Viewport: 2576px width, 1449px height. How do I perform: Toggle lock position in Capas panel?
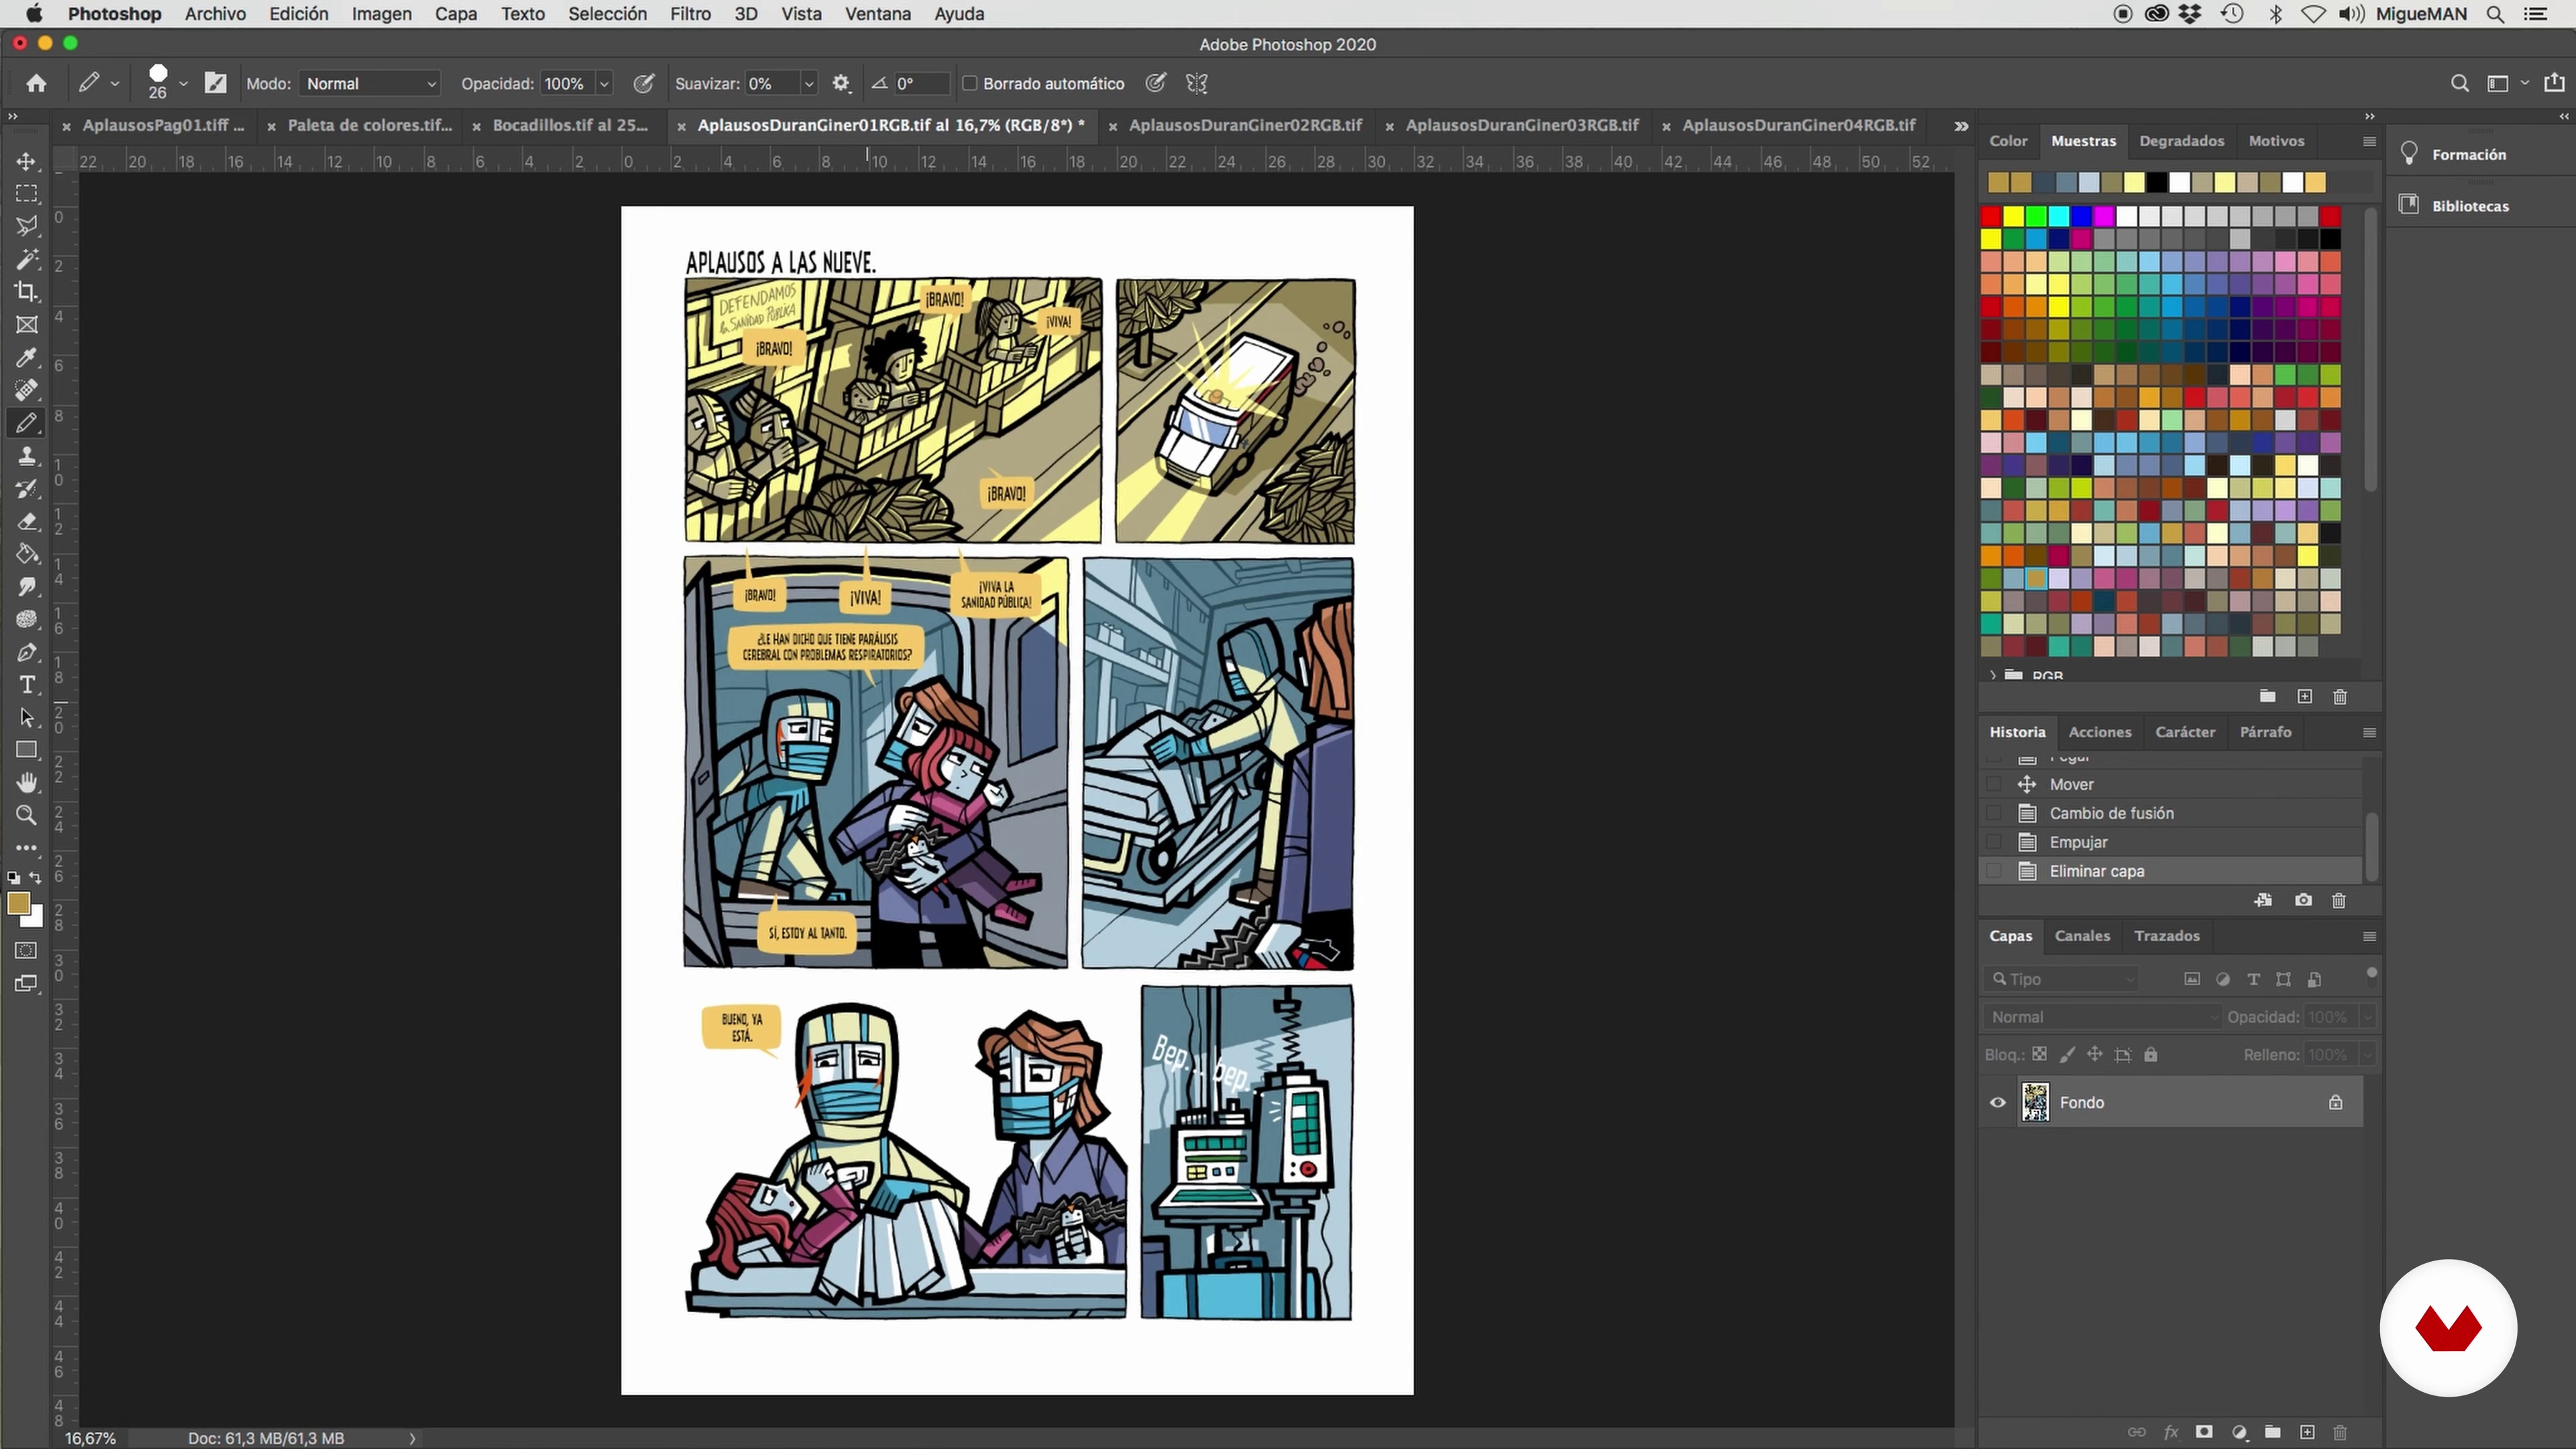pos(2095,1054)
